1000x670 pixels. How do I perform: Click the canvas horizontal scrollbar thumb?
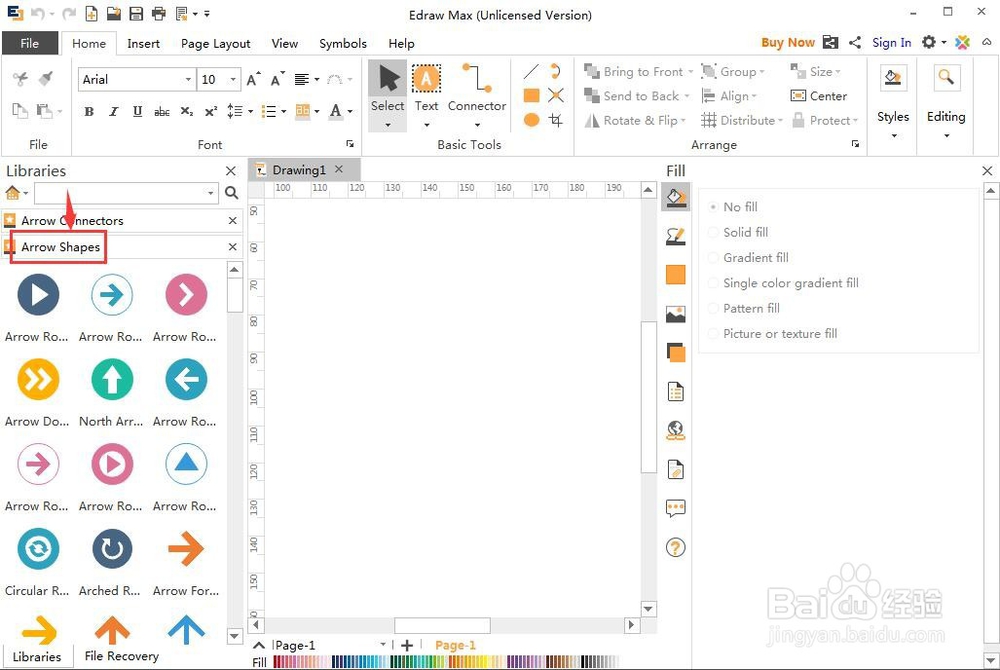point(442,625)
